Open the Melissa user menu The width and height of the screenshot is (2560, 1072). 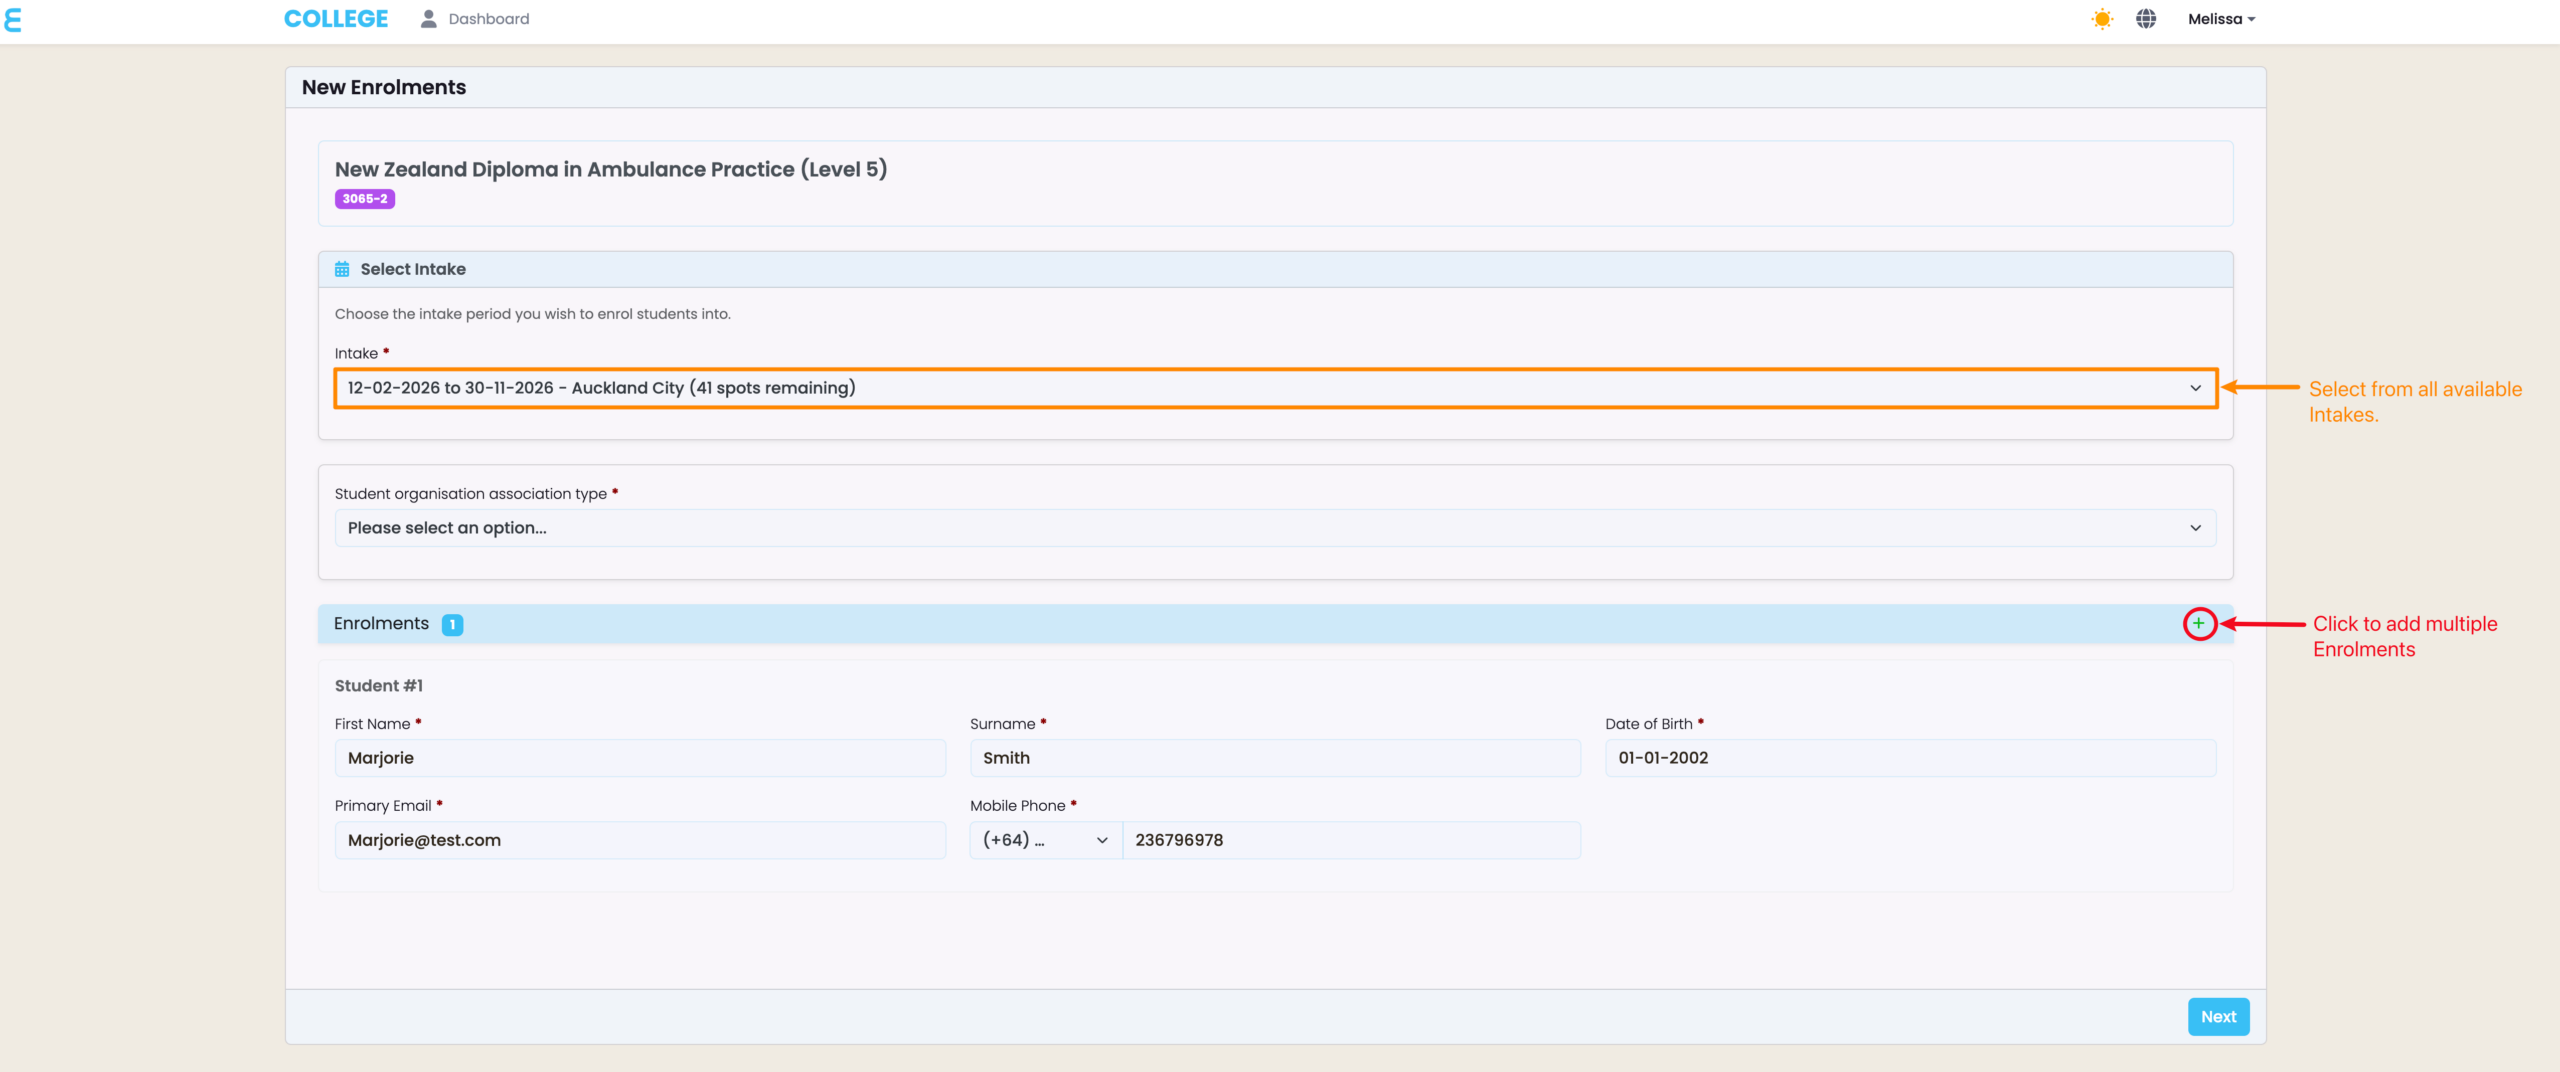pyautogui.click(x=2221, y=19)
